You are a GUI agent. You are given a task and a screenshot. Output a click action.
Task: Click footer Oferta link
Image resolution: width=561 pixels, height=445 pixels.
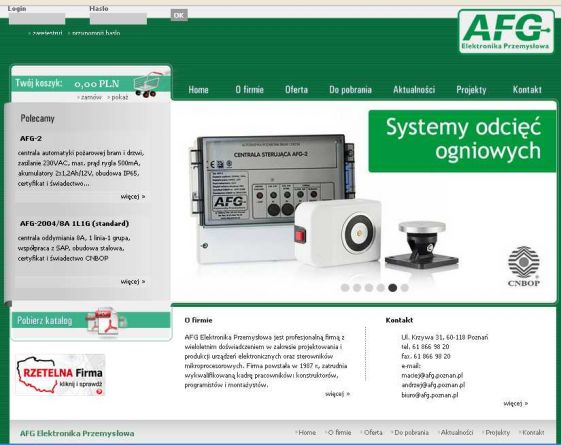pos(373,432)
